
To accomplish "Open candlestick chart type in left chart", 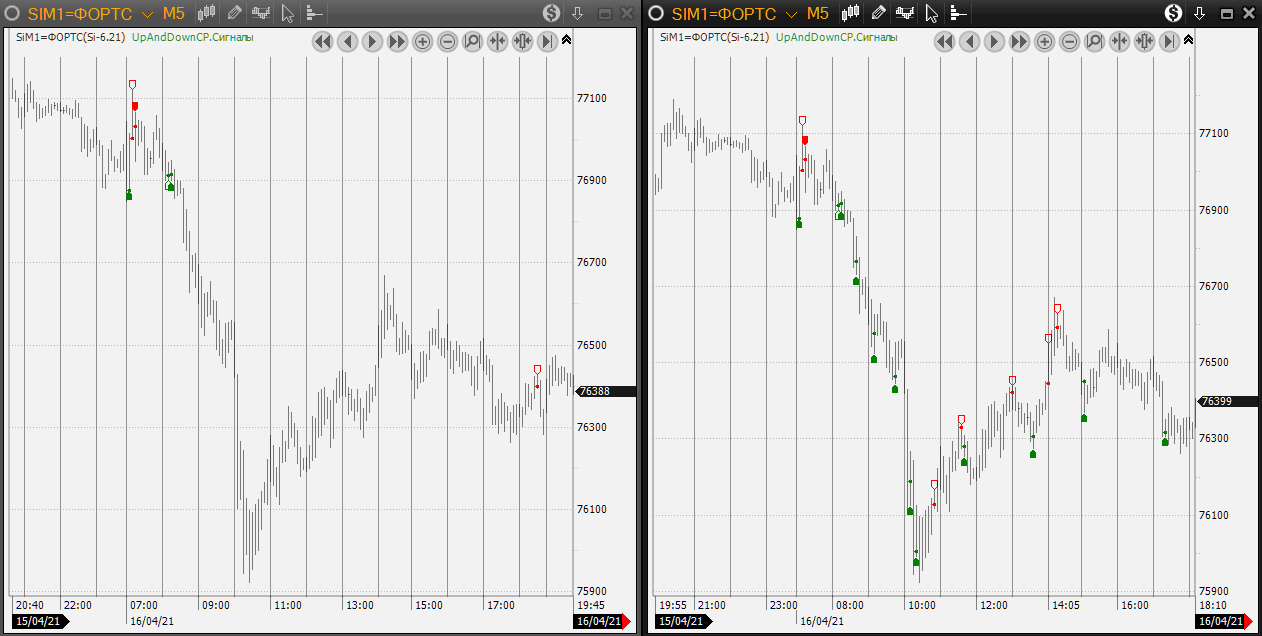I will pyautogui.click(x=207, y=13).
